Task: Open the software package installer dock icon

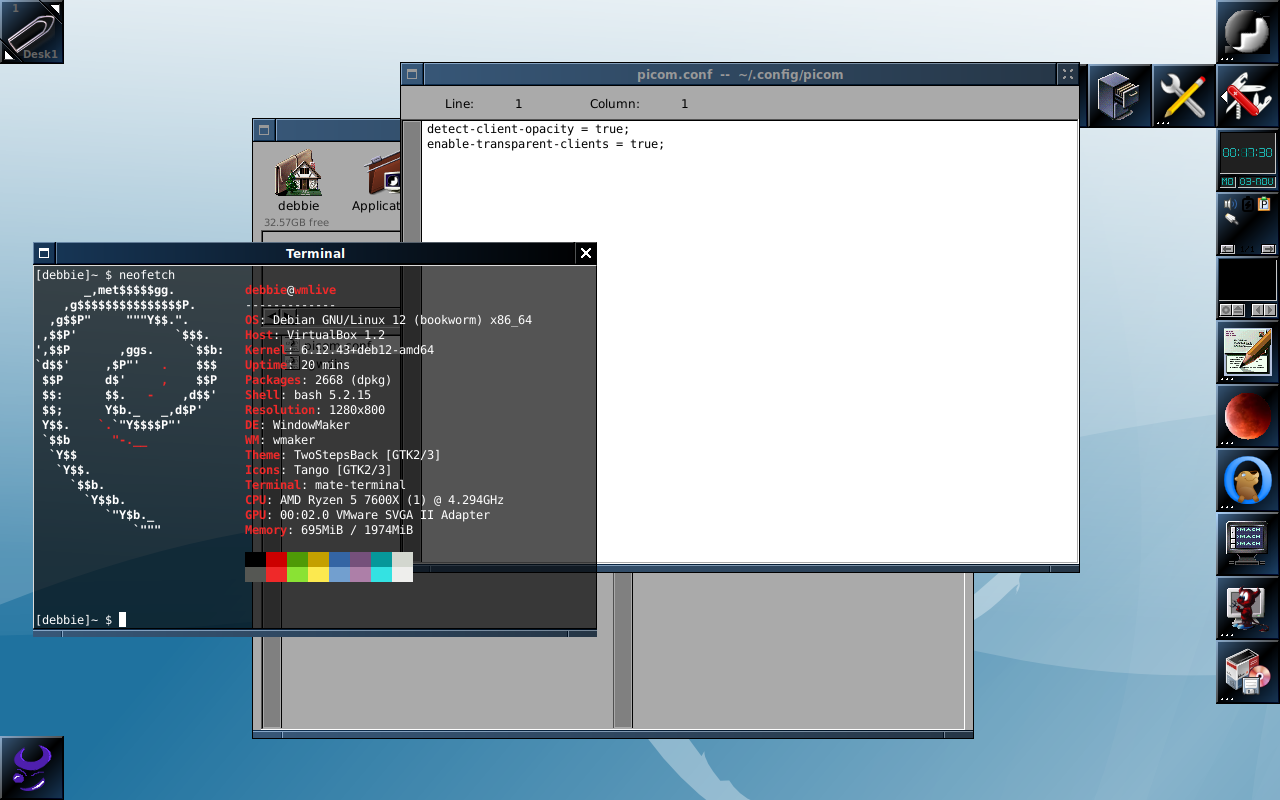Action: [1247, 672]
